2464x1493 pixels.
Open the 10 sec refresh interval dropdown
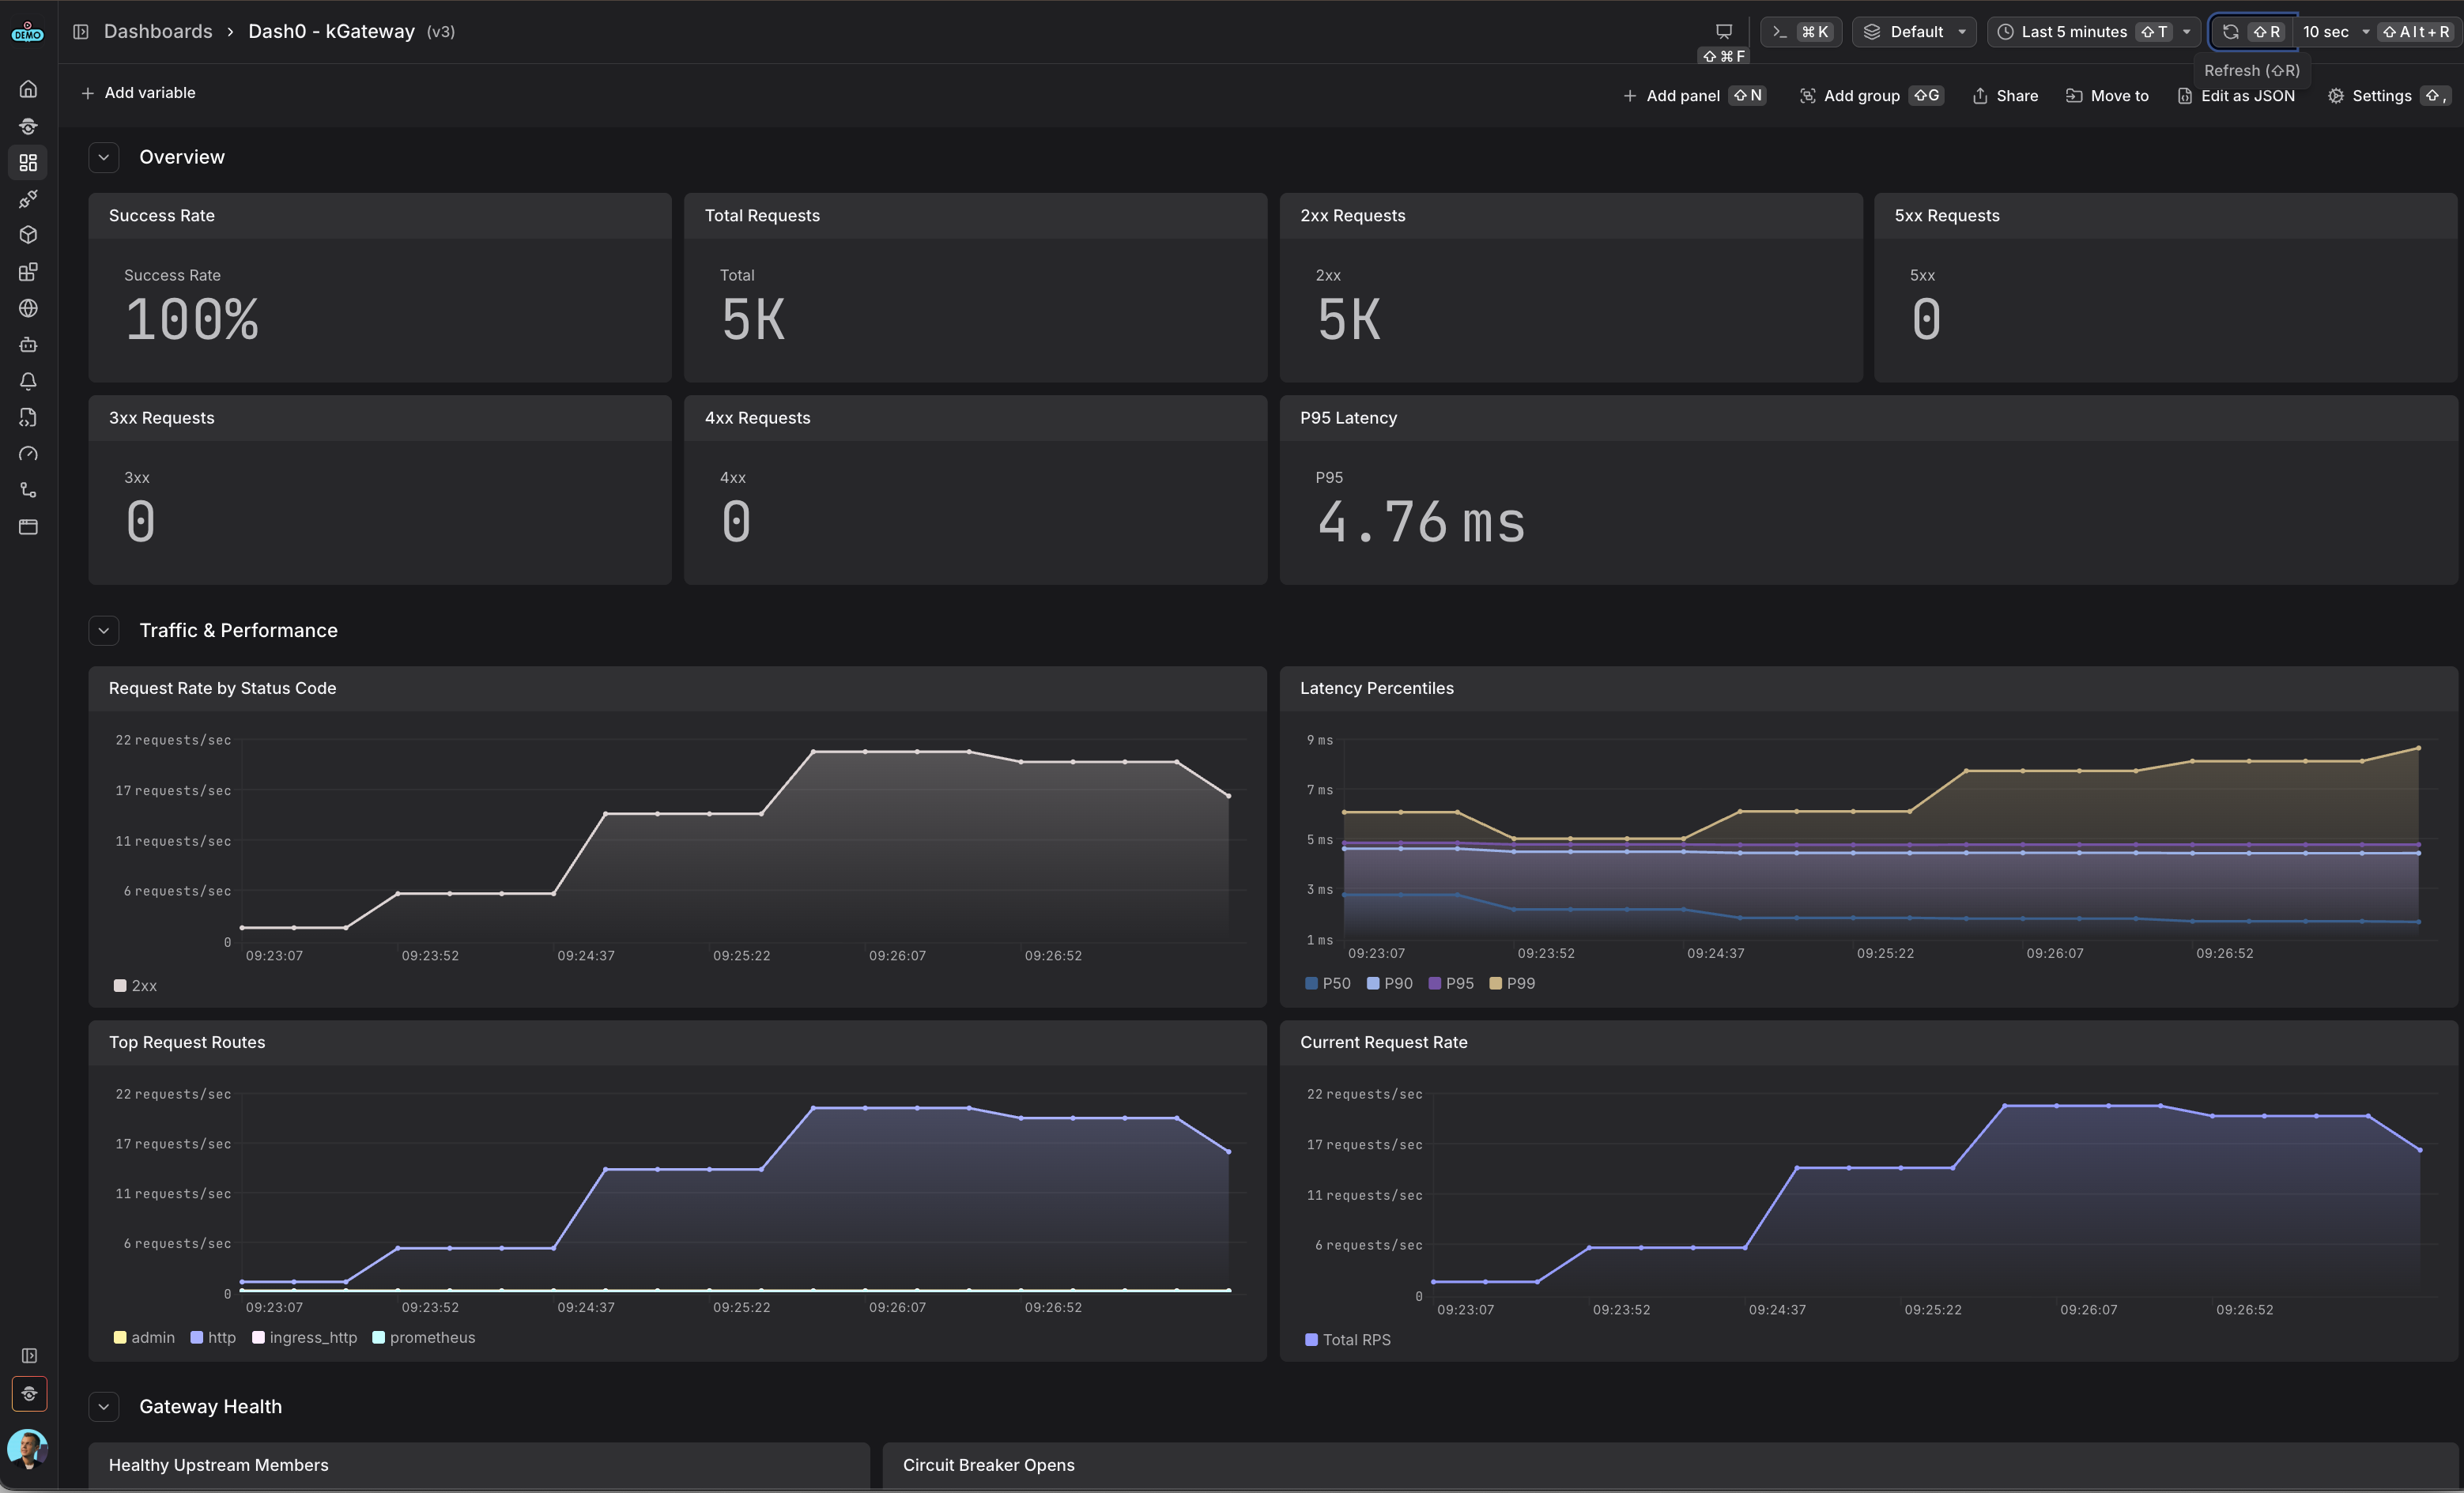tap(2335, 32)
